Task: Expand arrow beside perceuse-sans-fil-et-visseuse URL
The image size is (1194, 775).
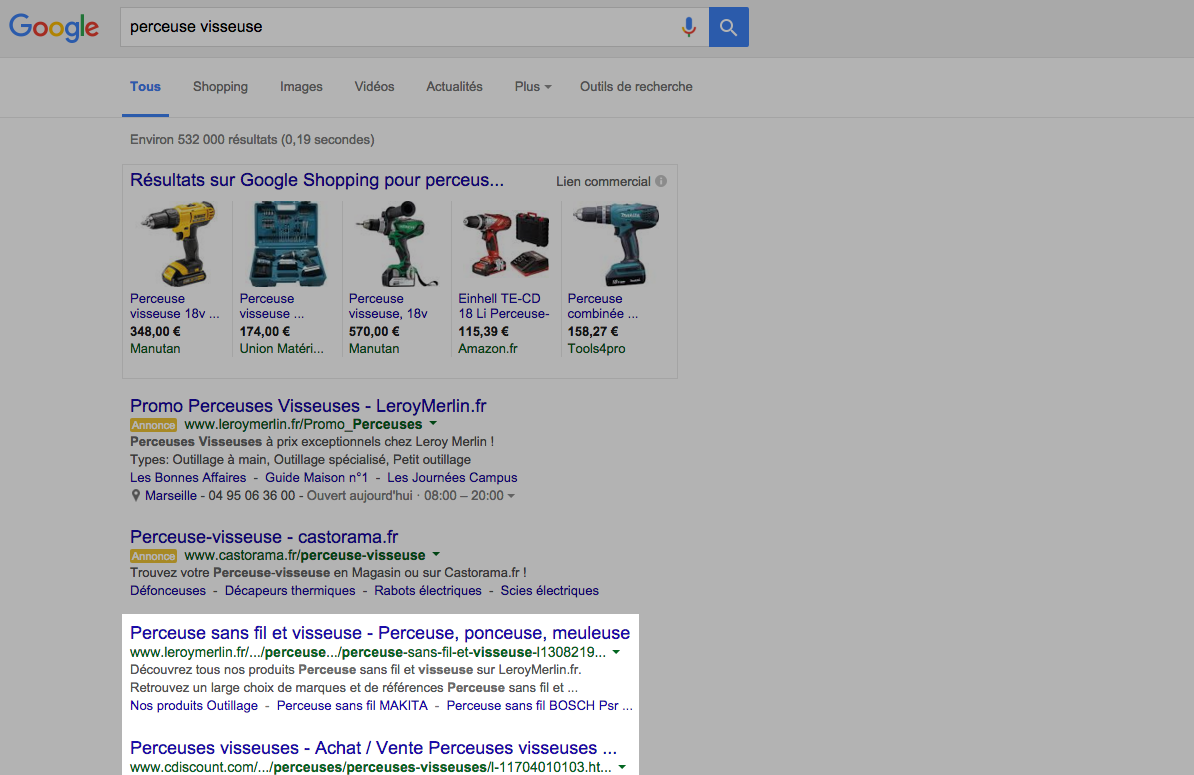Action: tap(616, 652)
